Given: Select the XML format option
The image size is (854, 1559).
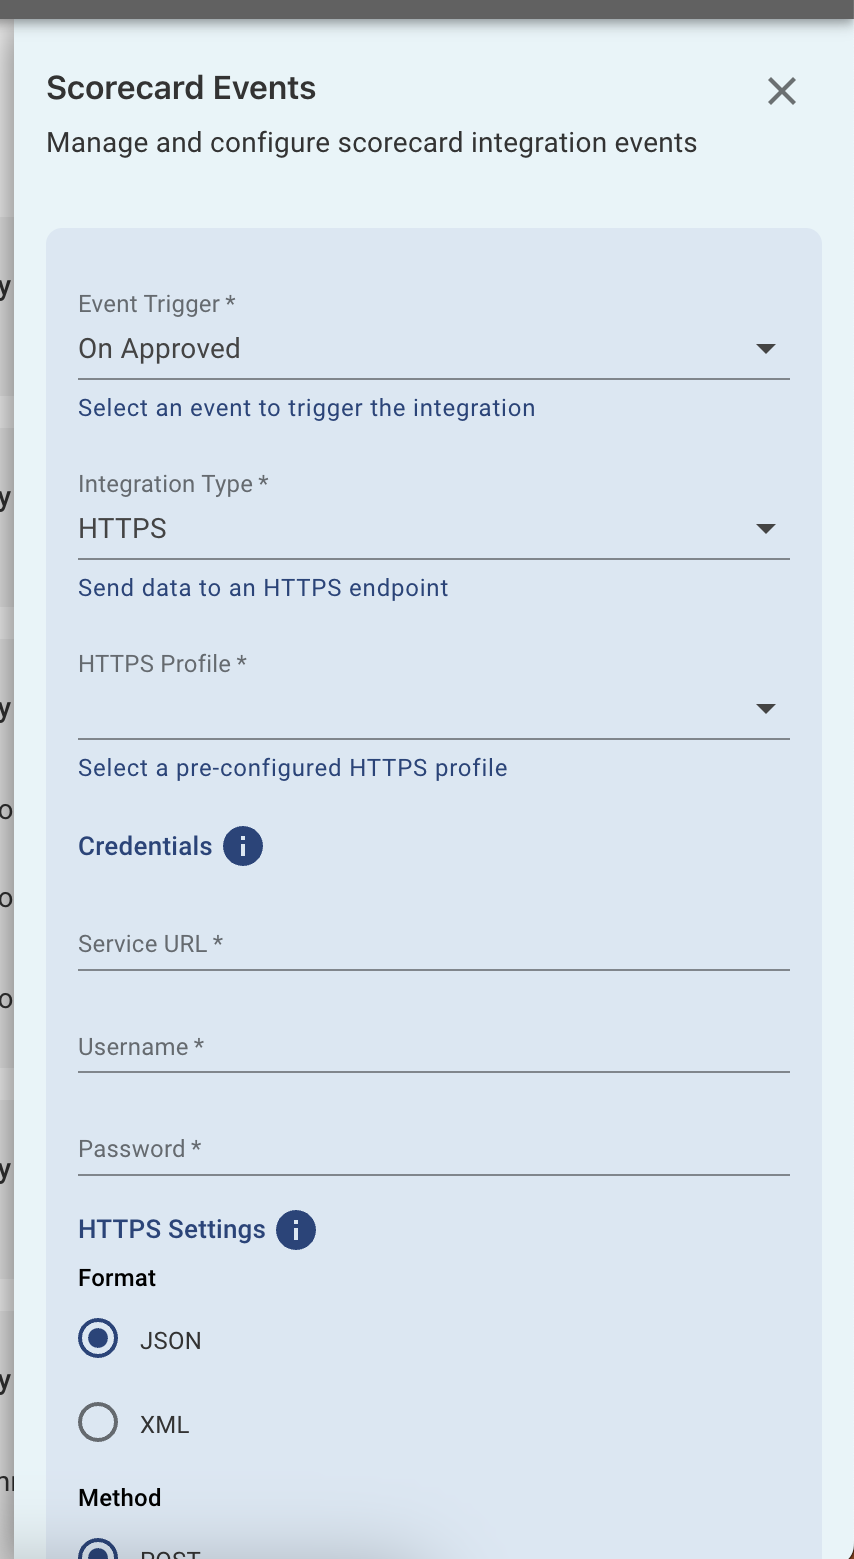Looking at the screenshot, I should [x=97, y=1422].
